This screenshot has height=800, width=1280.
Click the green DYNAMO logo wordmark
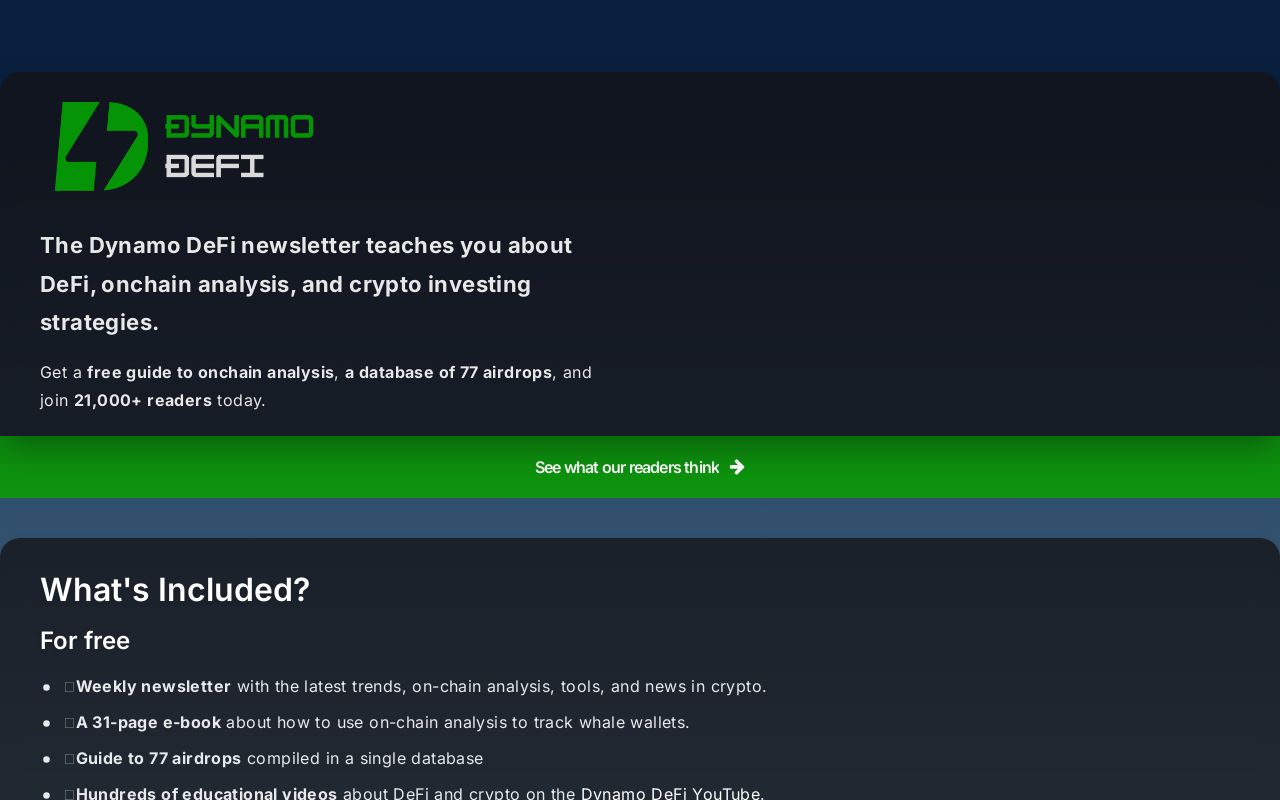pyautogui.click(x=239, y=127)
